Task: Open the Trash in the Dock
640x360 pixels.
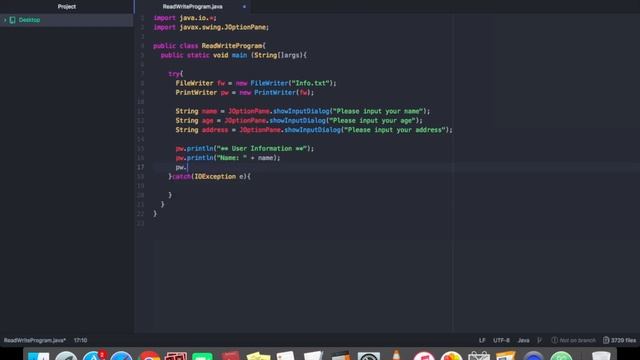Action: click(x=601, y=356)
